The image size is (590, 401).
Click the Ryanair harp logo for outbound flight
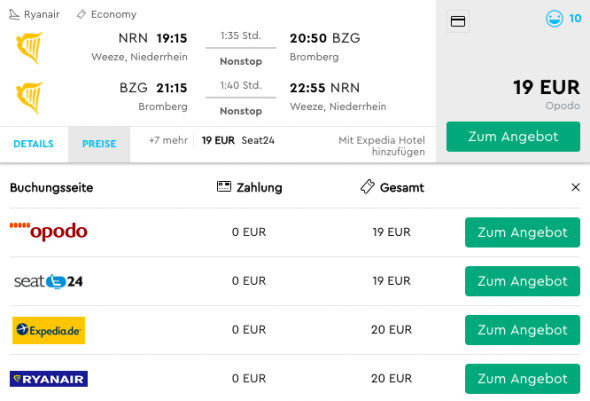(29, 48)
